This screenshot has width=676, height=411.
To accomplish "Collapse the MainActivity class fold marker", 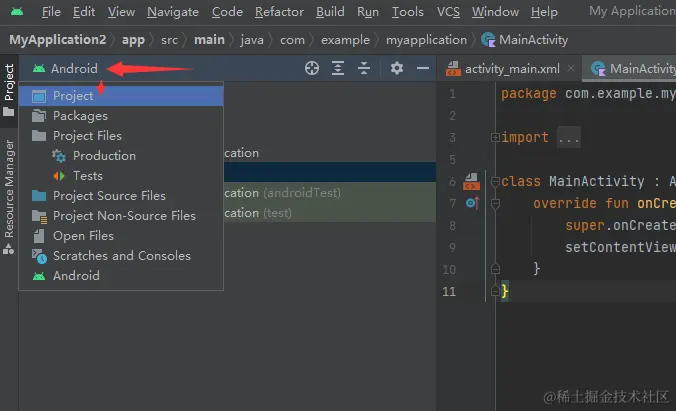I will pyautogui.click(x=495, y=182).
